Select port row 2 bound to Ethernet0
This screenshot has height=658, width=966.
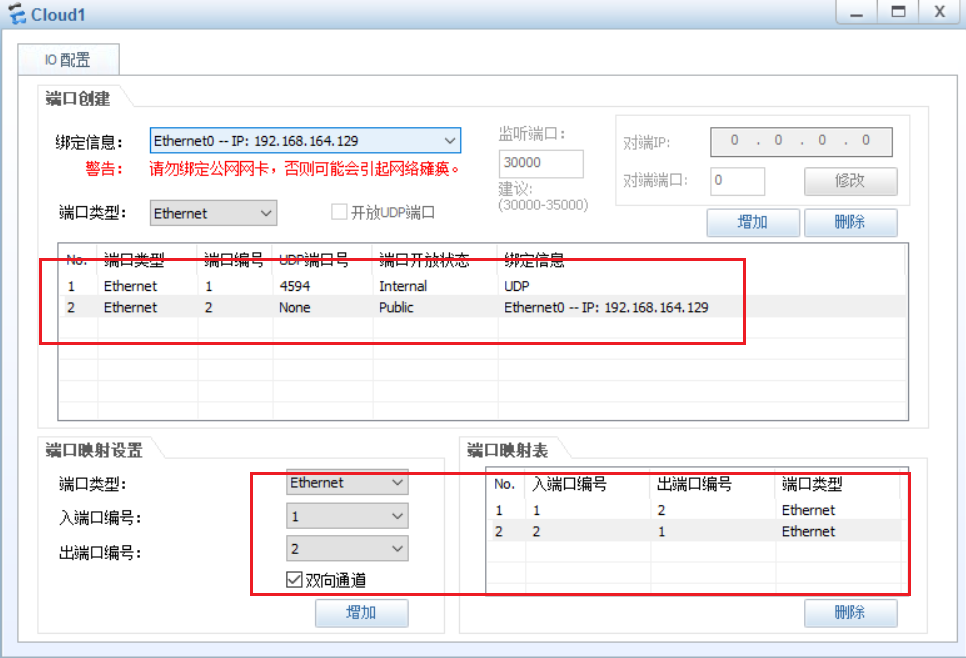(x=400, y=308)
